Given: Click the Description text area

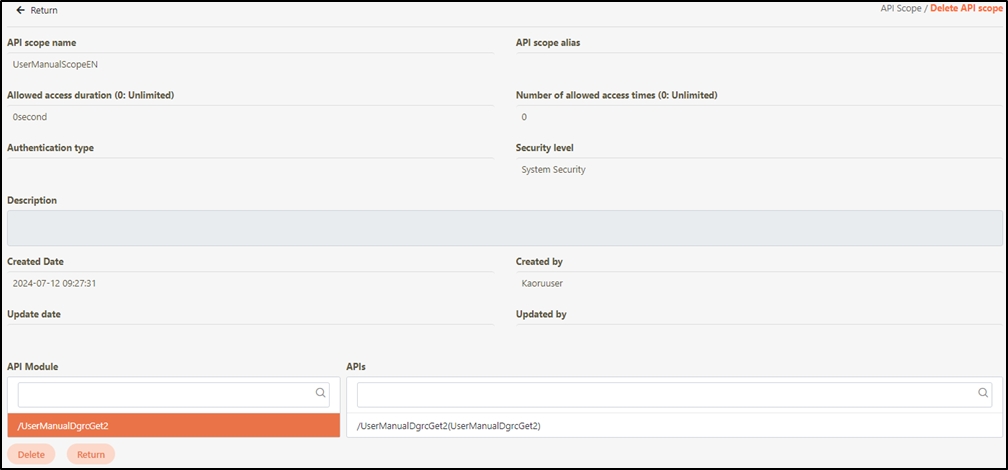Looking at the screenshot, I should pyautogui.click(x=504, y=228).
